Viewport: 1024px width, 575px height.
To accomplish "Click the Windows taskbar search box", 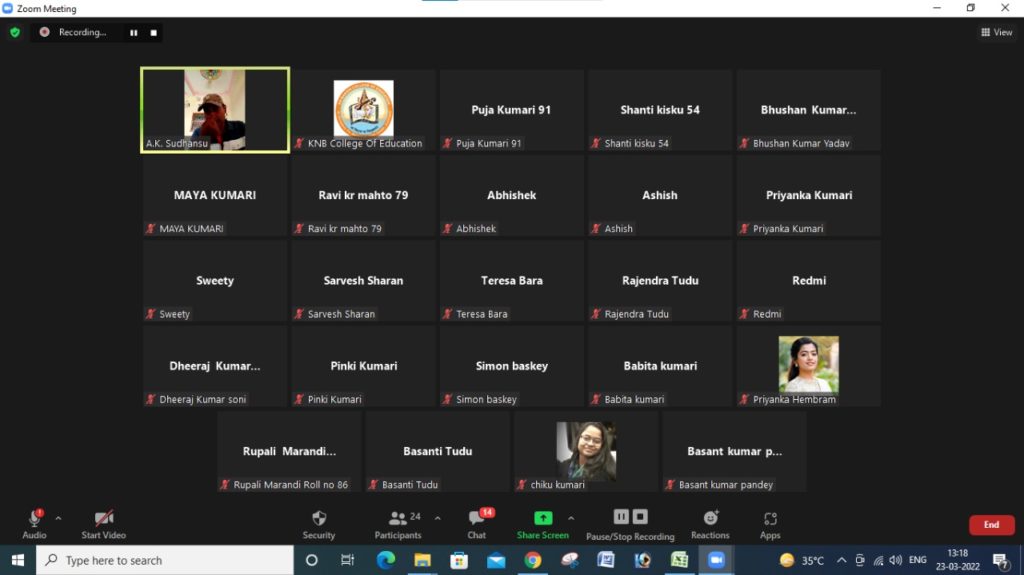I will click(x=165, y=560).
